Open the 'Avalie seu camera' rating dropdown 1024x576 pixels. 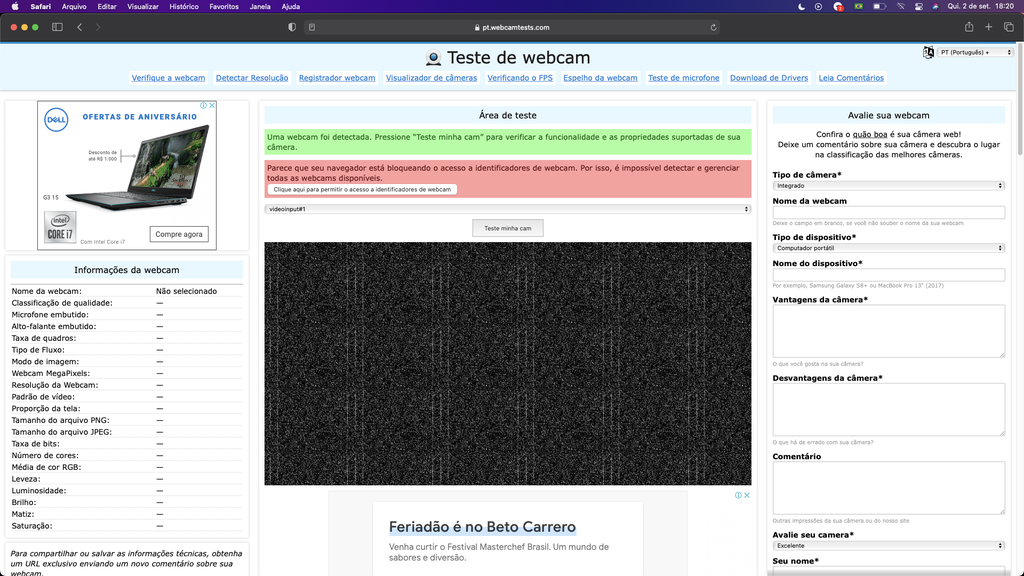(888, 544)
